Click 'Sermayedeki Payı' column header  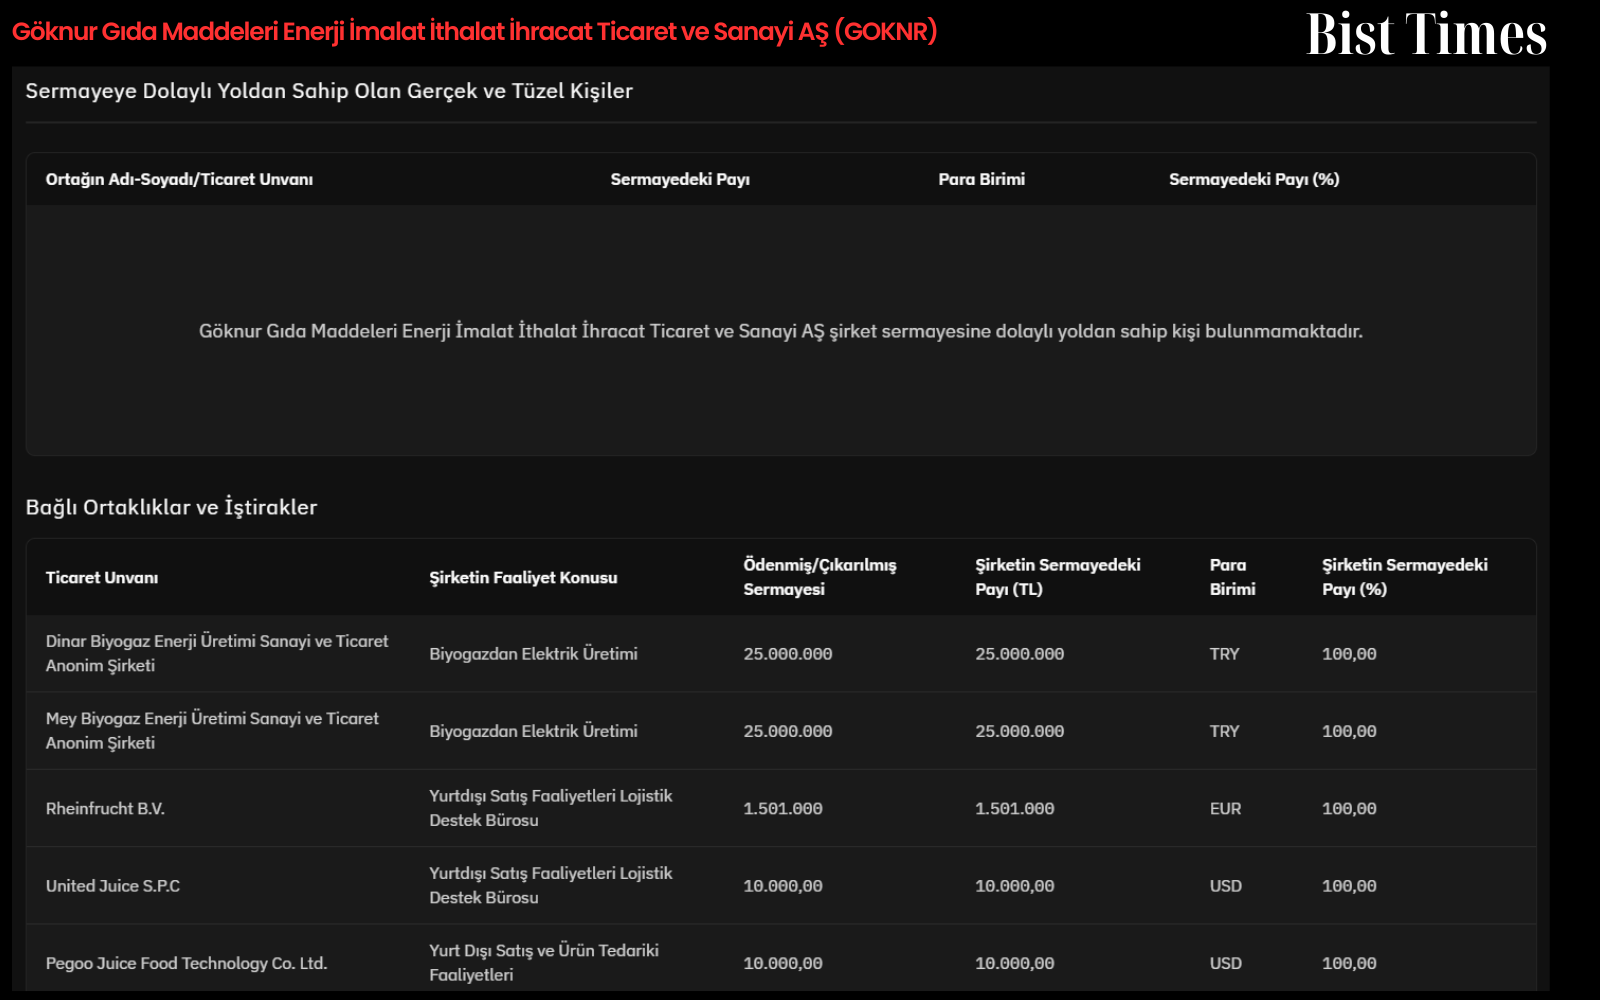coord(680,179)
